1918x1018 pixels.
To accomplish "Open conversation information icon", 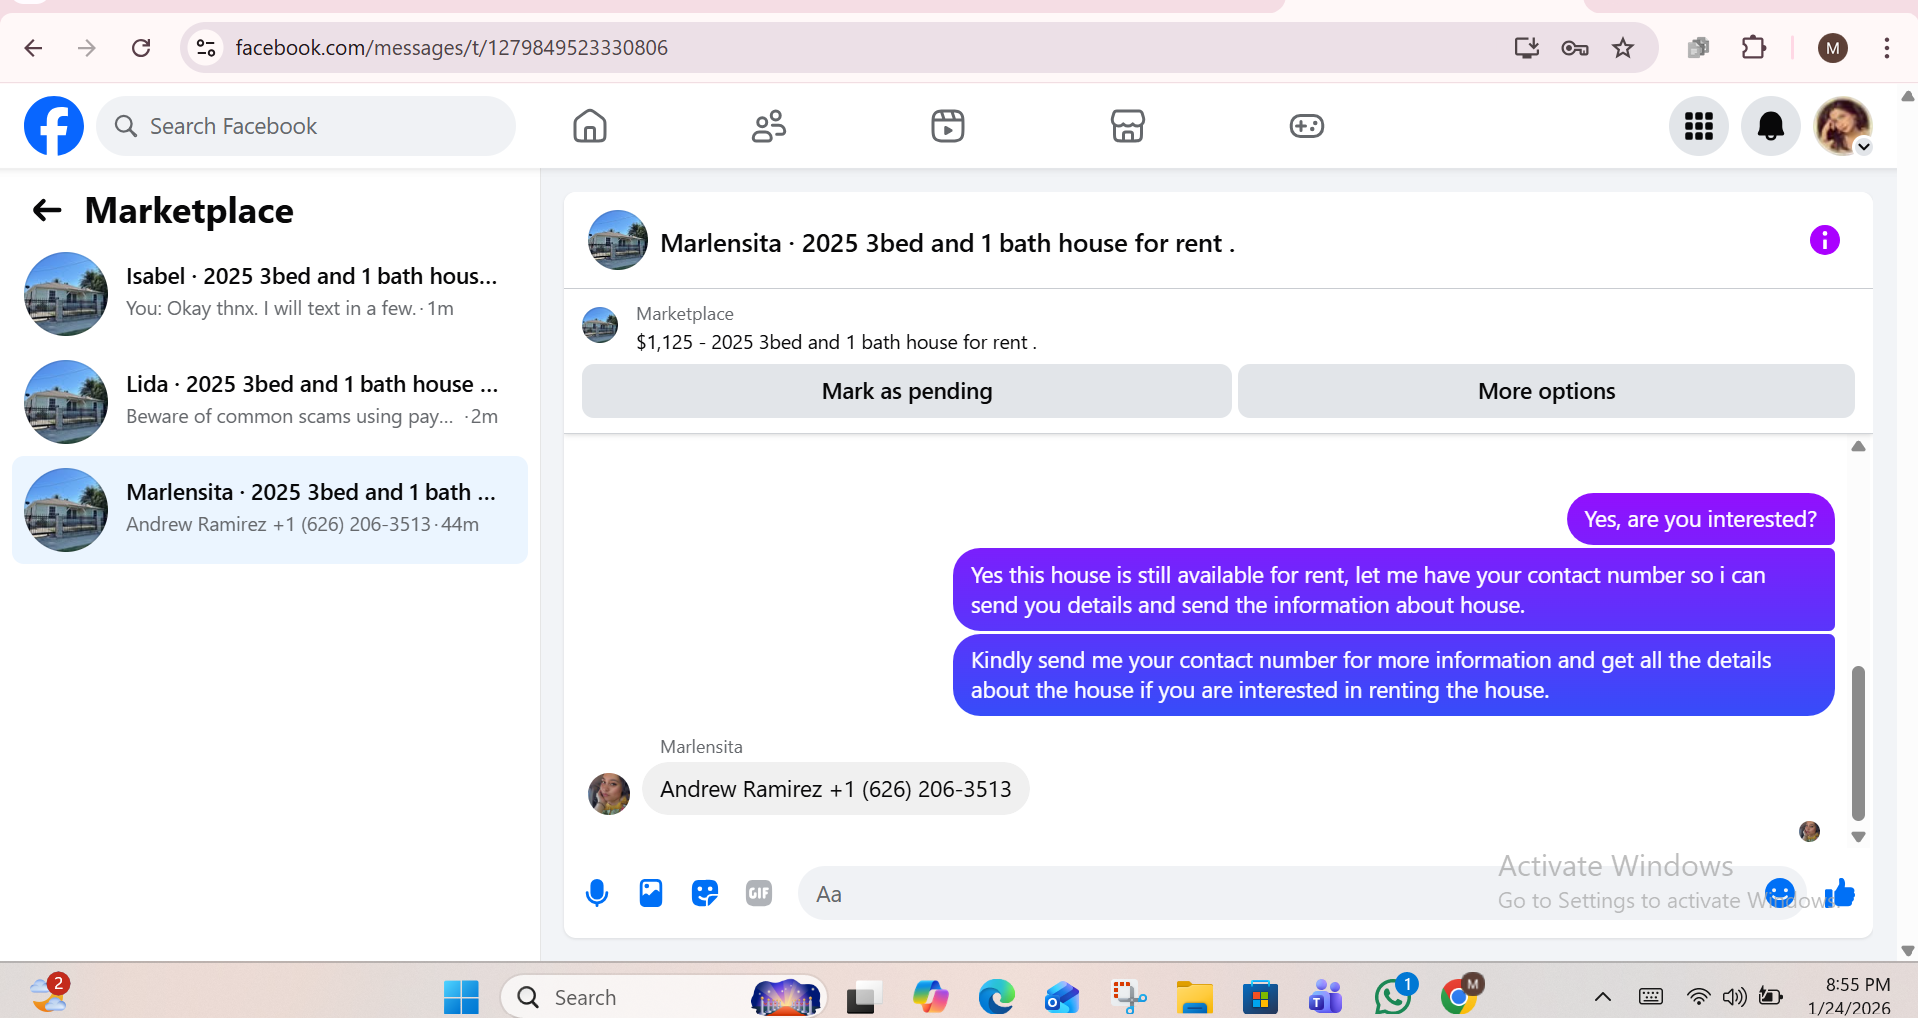I will tap(1825, 240).
